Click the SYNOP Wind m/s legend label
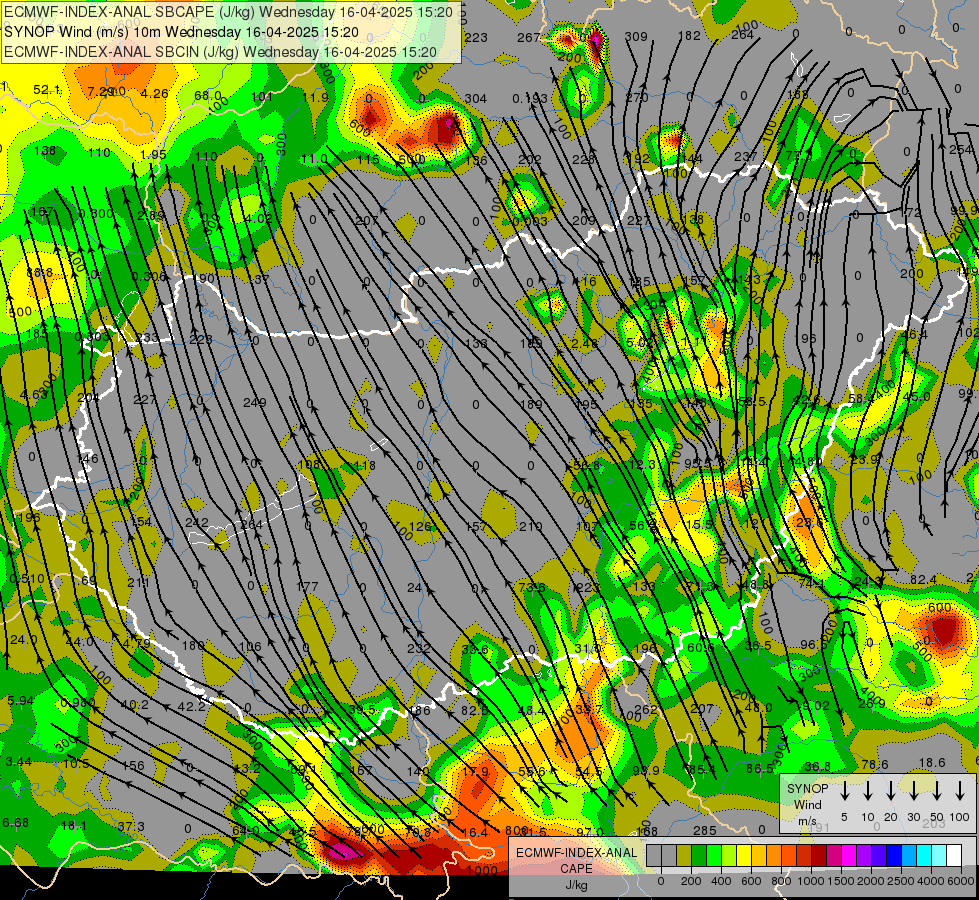Image resolution: width=979 pixels, height=900 pixels. coord(807,805)
